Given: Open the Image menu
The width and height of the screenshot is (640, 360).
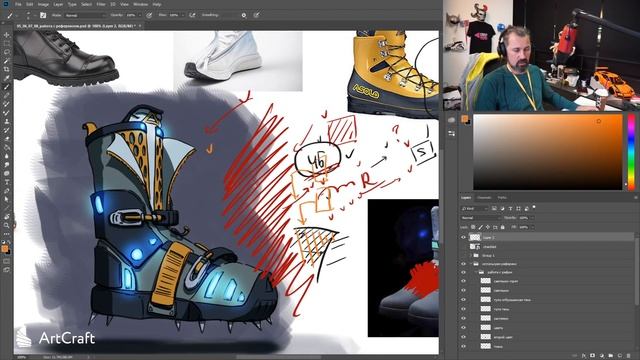Looking at the screenshot, I should [43, 4].
